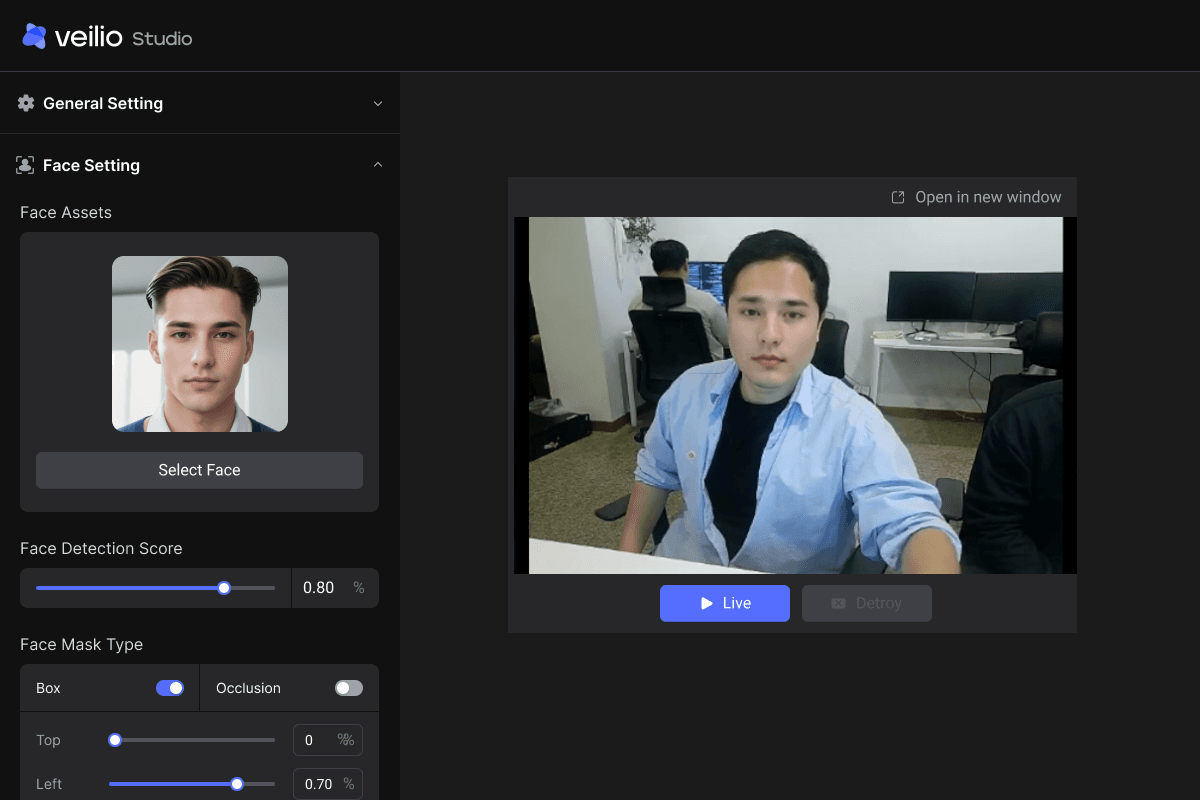Viewport: 1200px width, 800px height.
Task: Open the Select Face picker
Action: (x=199, y=470)
